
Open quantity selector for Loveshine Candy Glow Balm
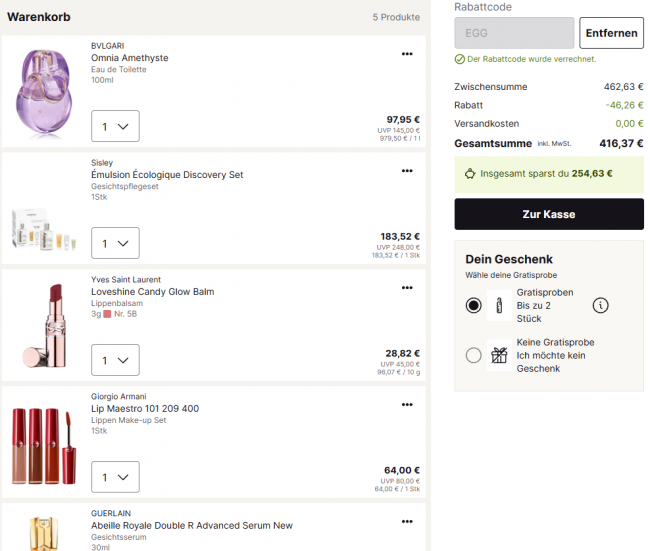(115, 360)
